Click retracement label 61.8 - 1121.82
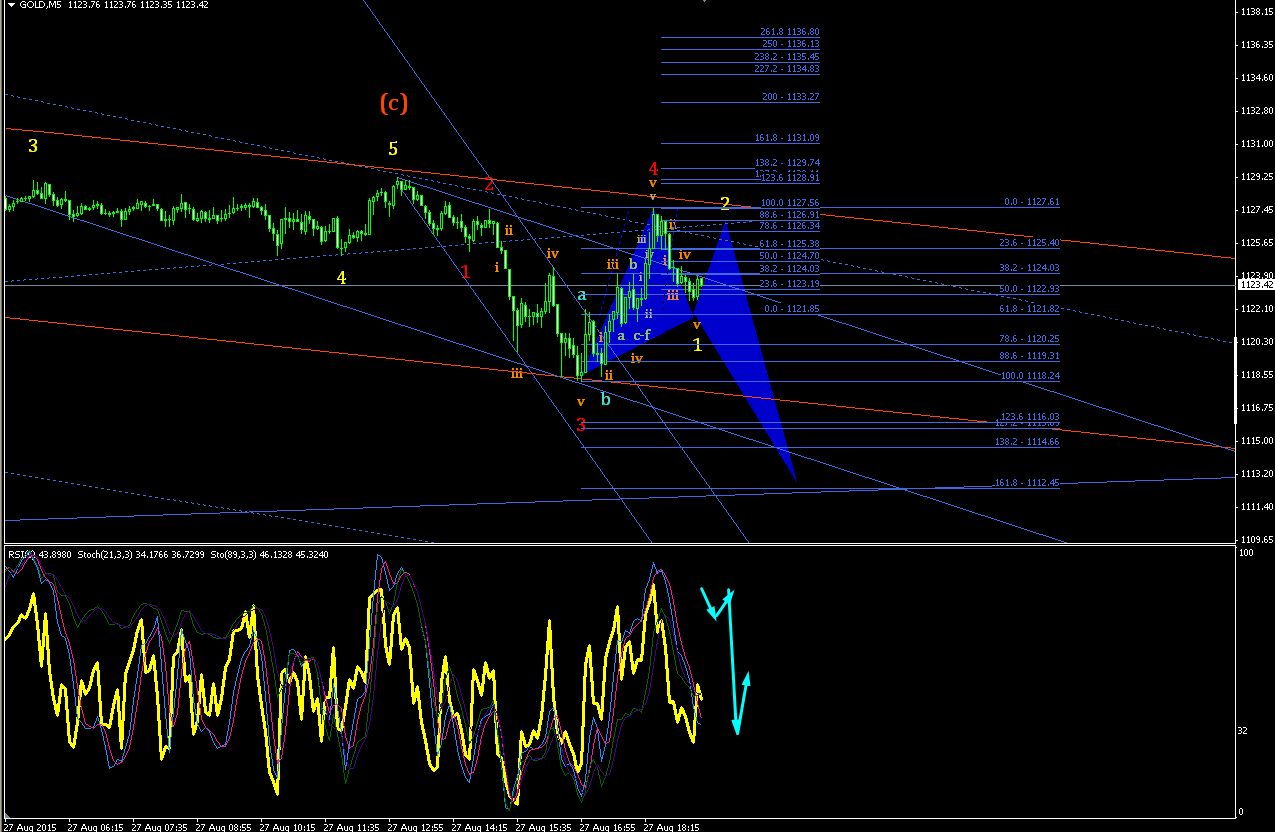This screenshot has width=1275, height=832. (x=1029, y=309)
